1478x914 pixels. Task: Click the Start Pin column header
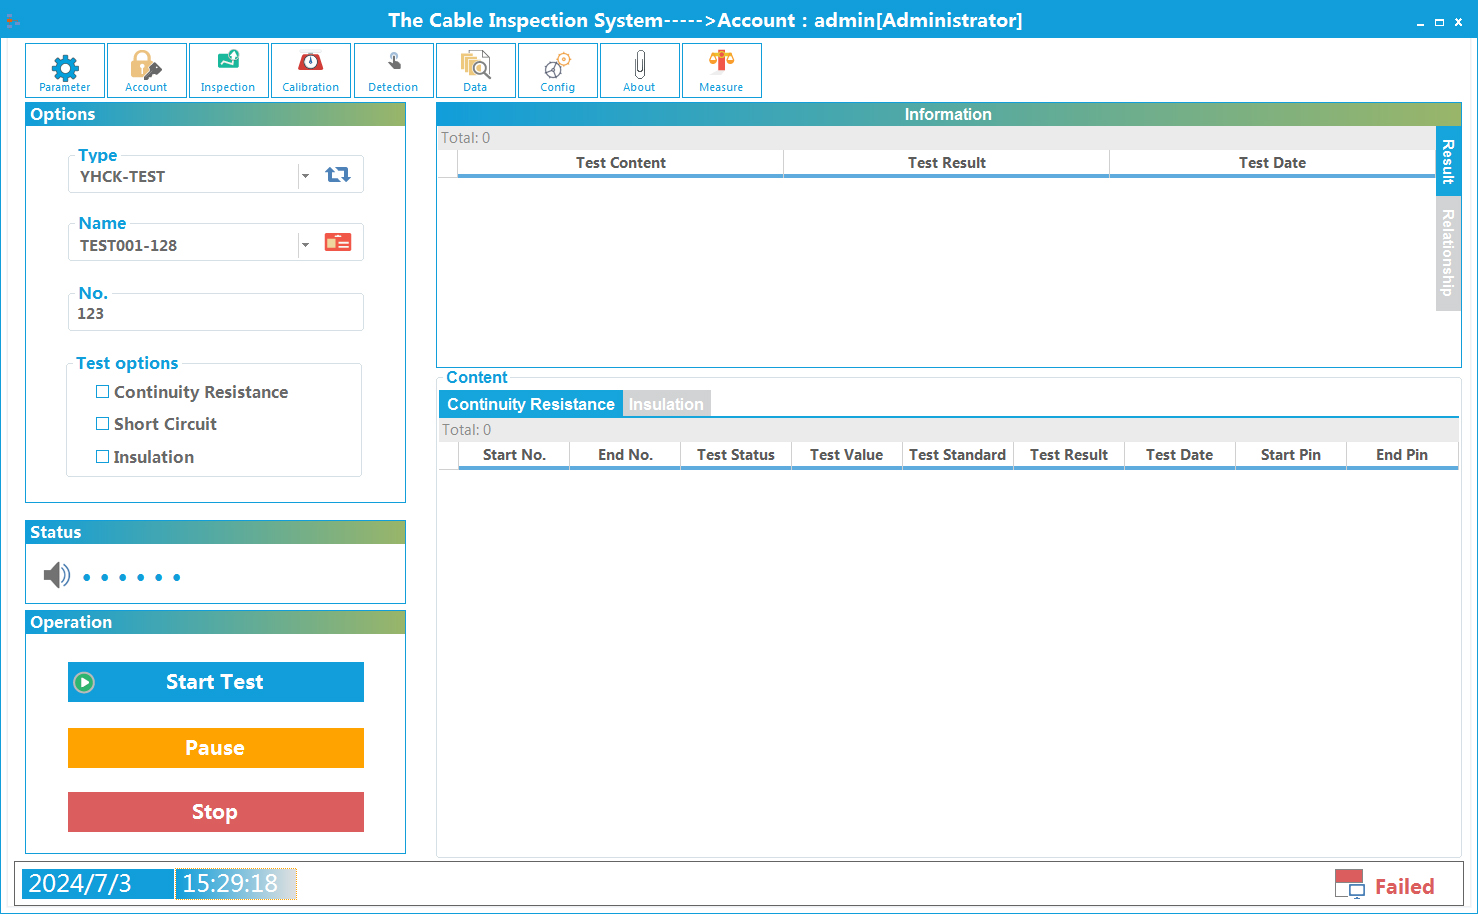(x=1290, y=455)
